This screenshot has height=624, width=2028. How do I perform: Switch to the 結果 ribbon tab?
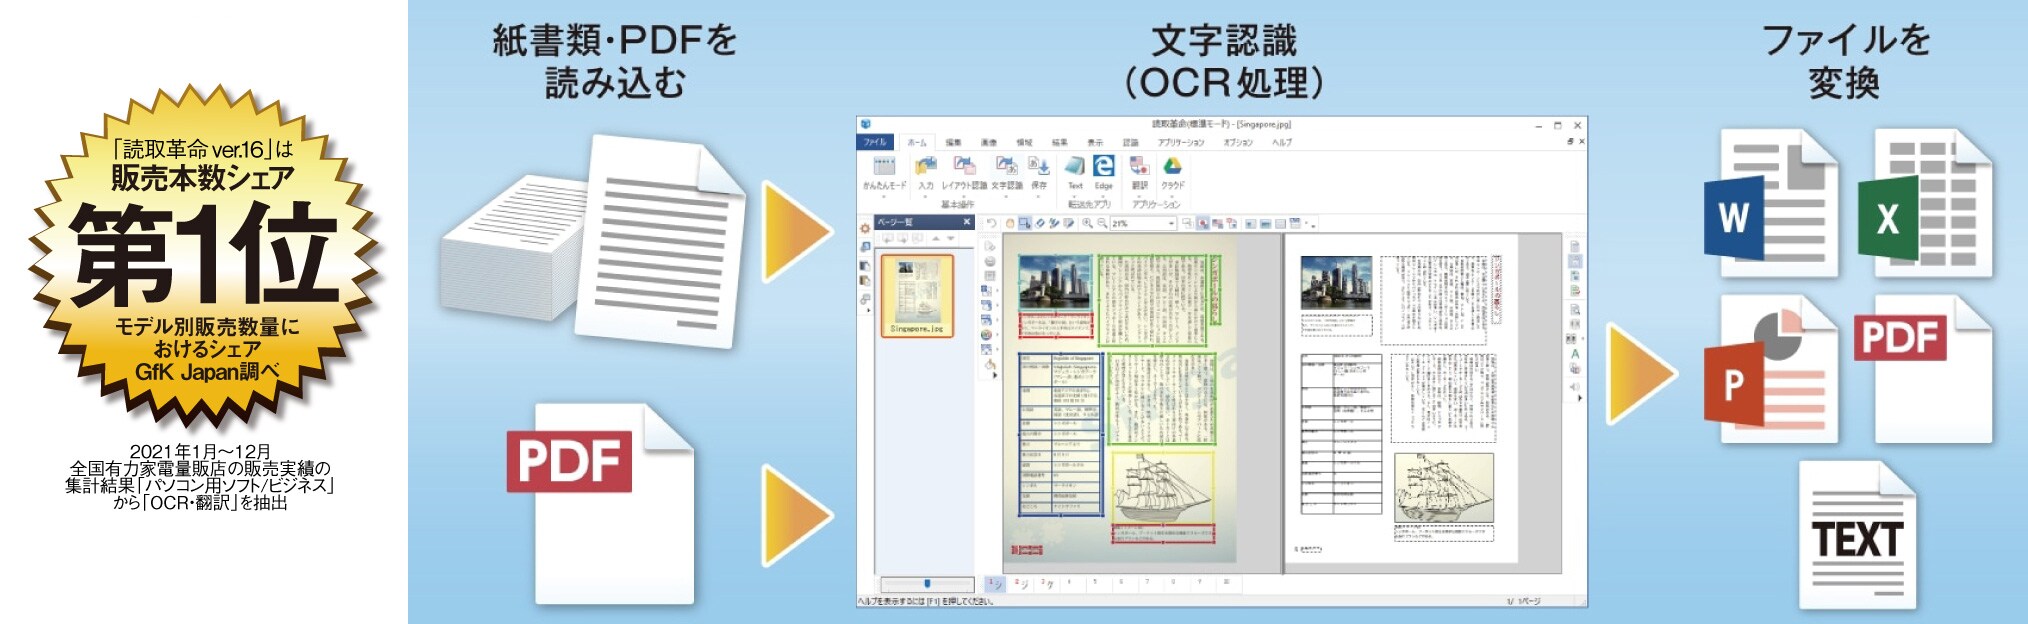pyautogui.click(x=1060, y=142)
